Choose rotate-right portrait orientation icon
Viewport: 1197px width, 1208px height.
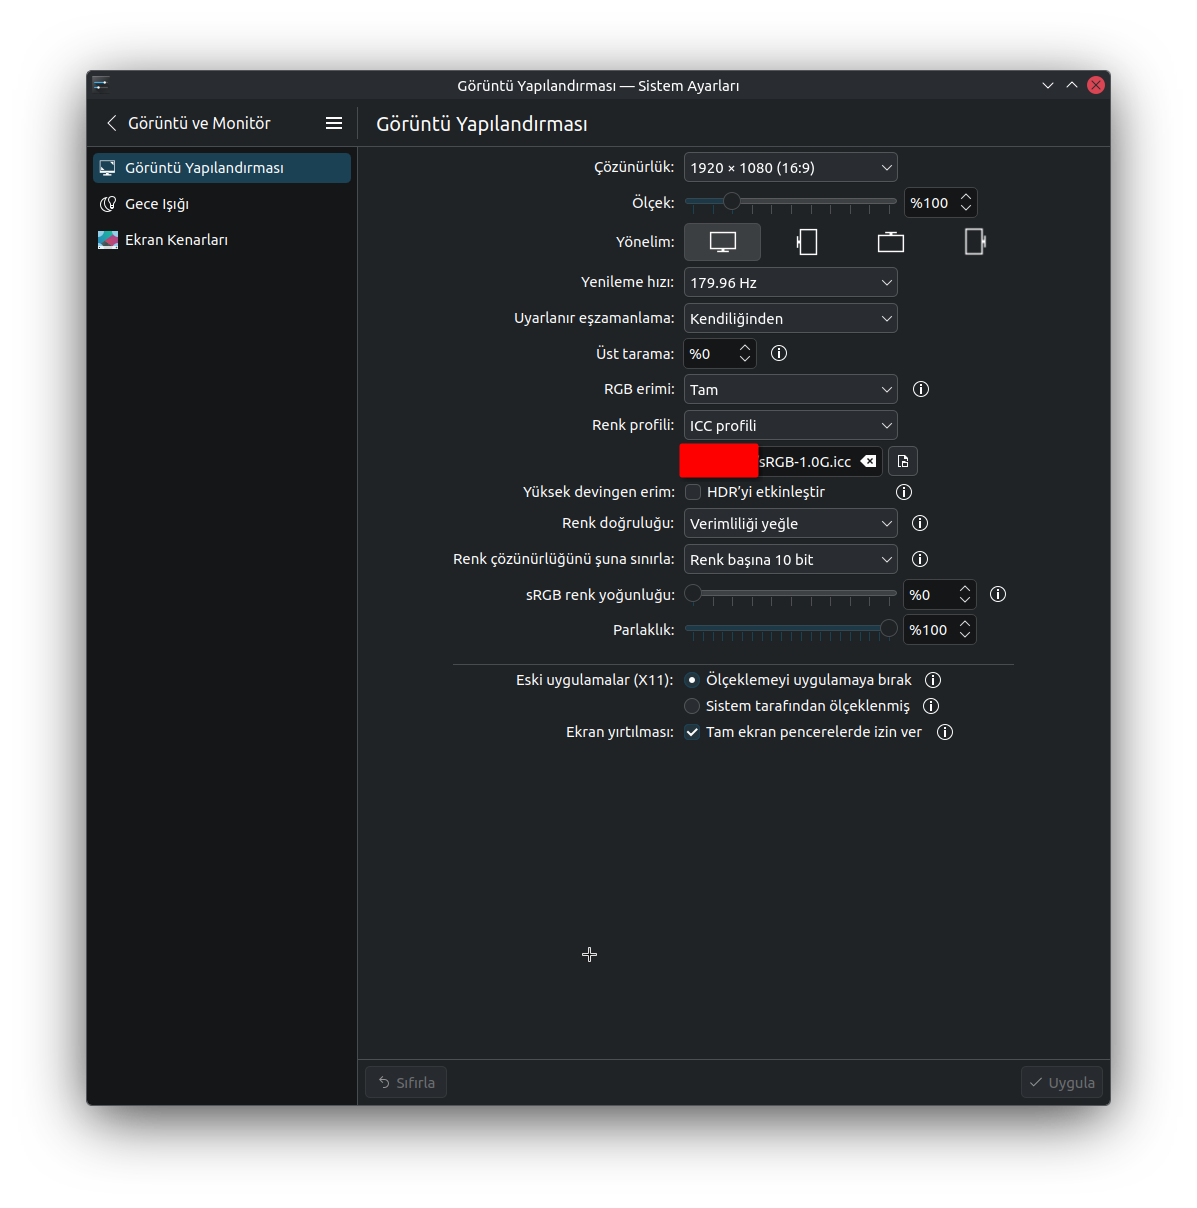(x=974, y=242)
